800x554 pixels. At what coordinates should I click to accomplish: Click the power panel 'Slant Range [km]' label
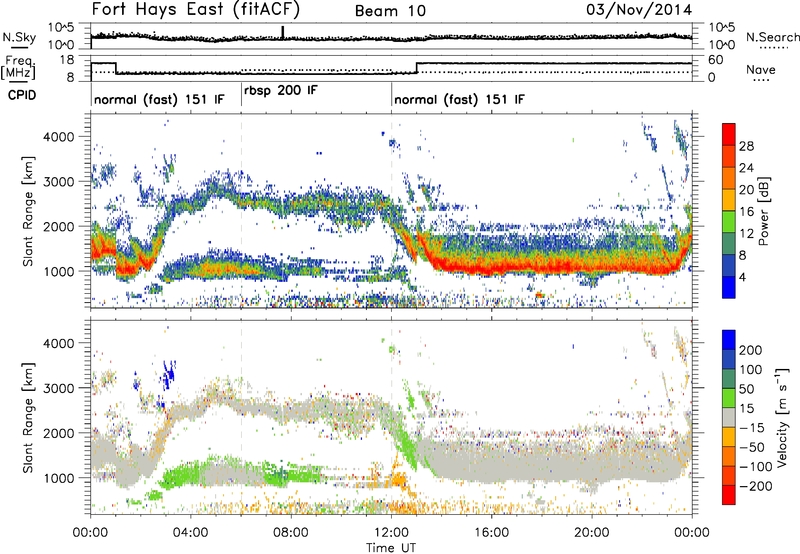point(28,211)
